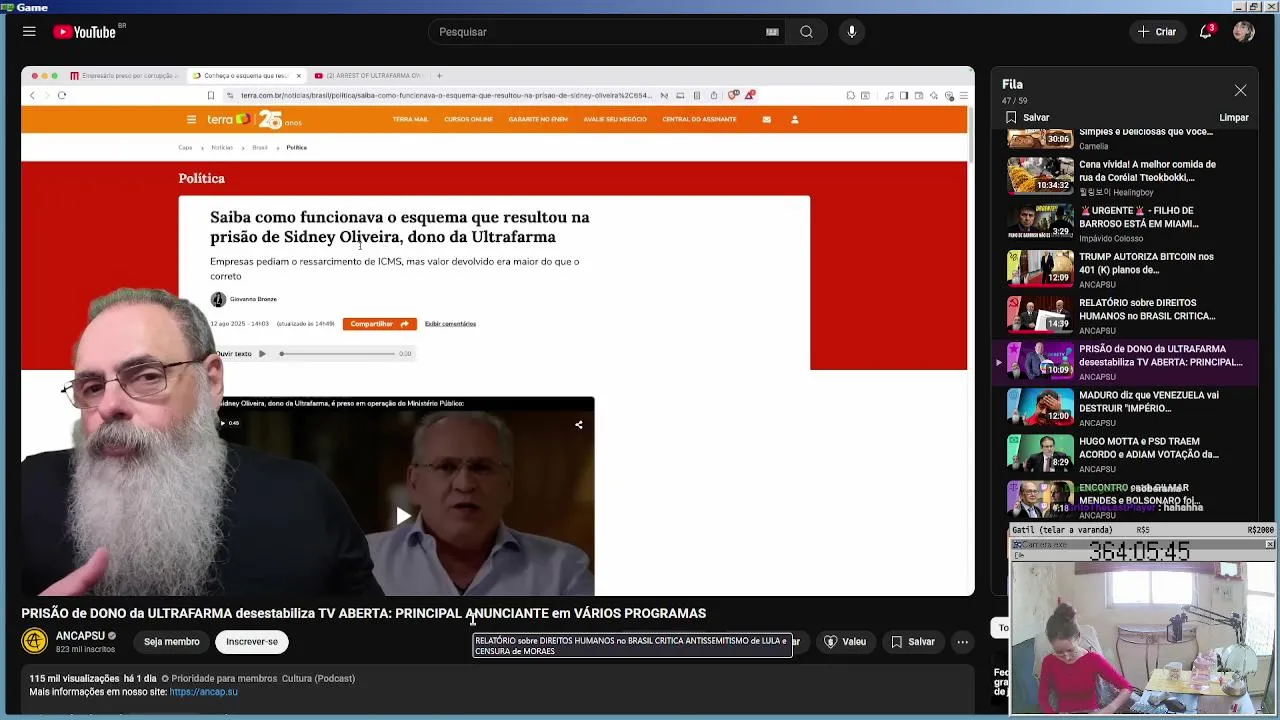1280x720 pixels.
Task: Start voice search with microphone icon
Action: (x=852, y=32)
